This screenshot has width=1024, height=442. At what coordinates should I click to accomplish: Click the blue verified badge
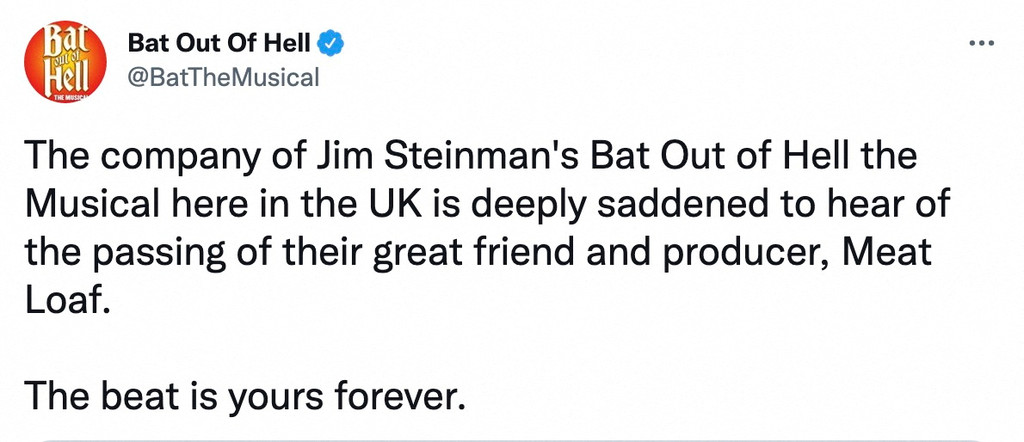pos(331,44)
